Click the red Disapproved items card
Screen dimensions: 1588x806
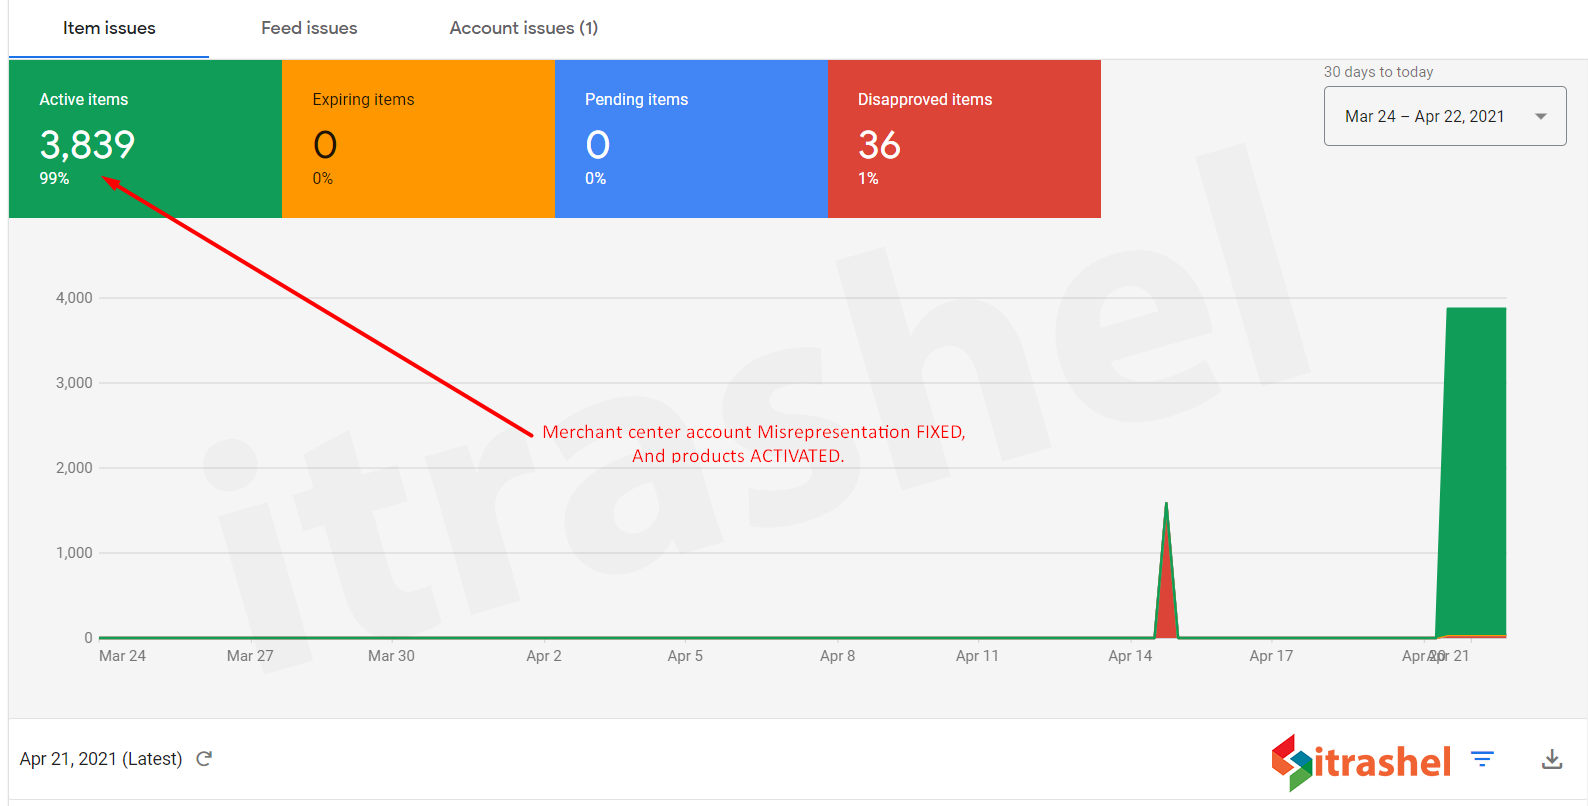[964, 139]
